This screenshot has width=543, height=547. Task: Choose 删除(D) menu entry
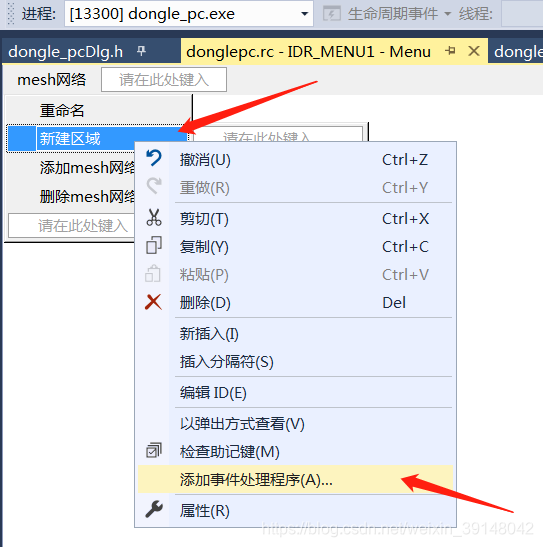point(295,302)
